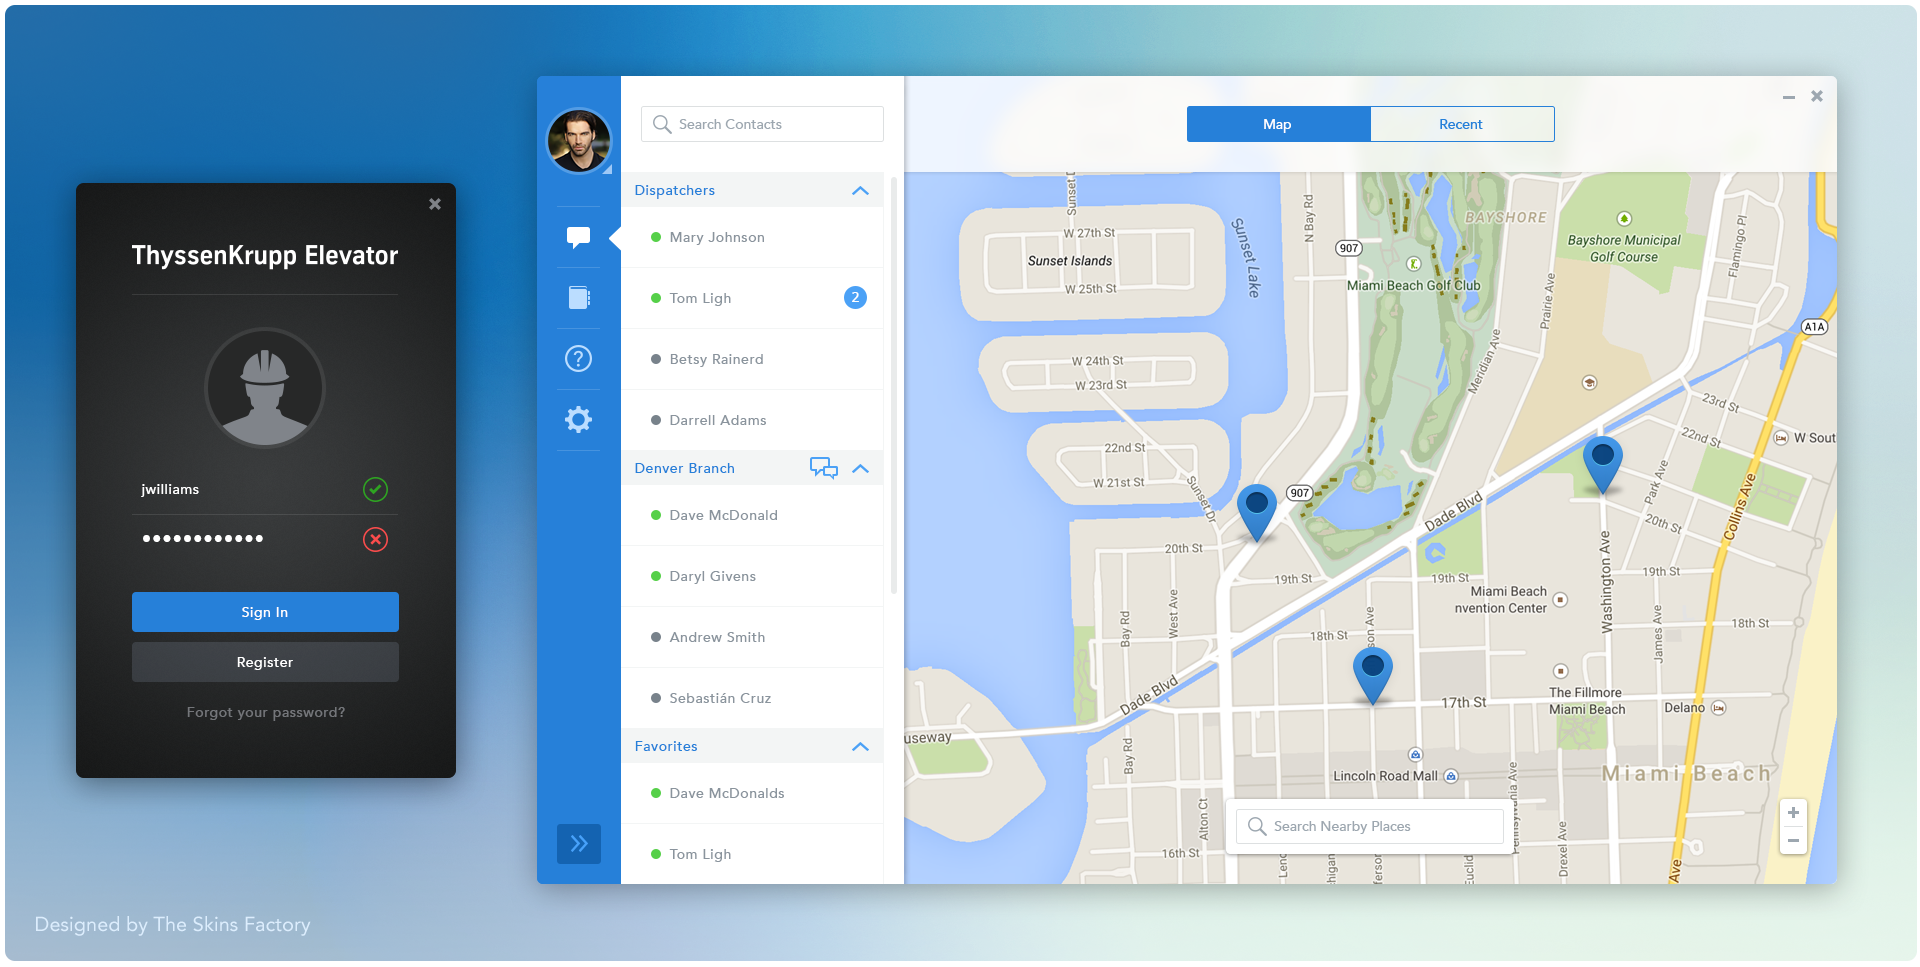Click Miami Beach Golf Club marker
Screen dimensions: 1920x967
[x=1414, y=264]
